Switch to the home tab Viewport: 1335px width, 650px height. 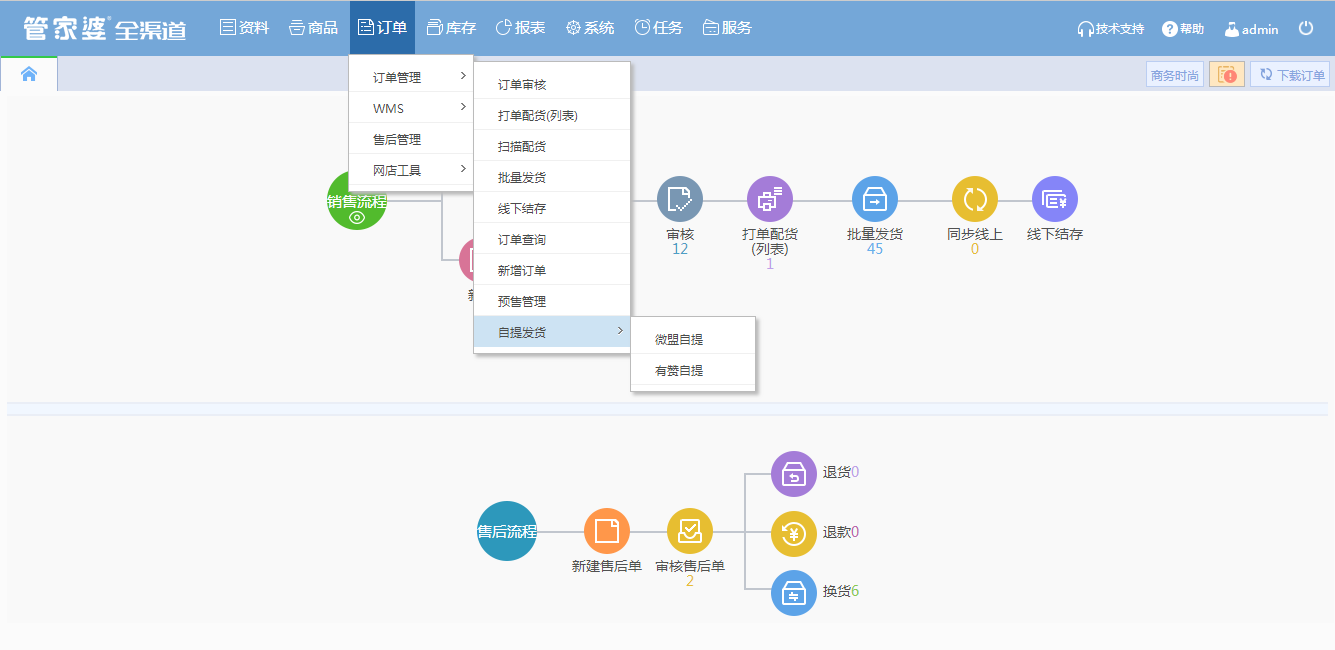29,74
